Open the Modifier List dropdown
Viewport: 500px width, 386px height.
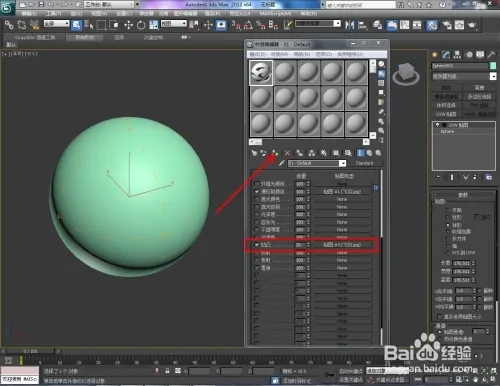(464, 77)
